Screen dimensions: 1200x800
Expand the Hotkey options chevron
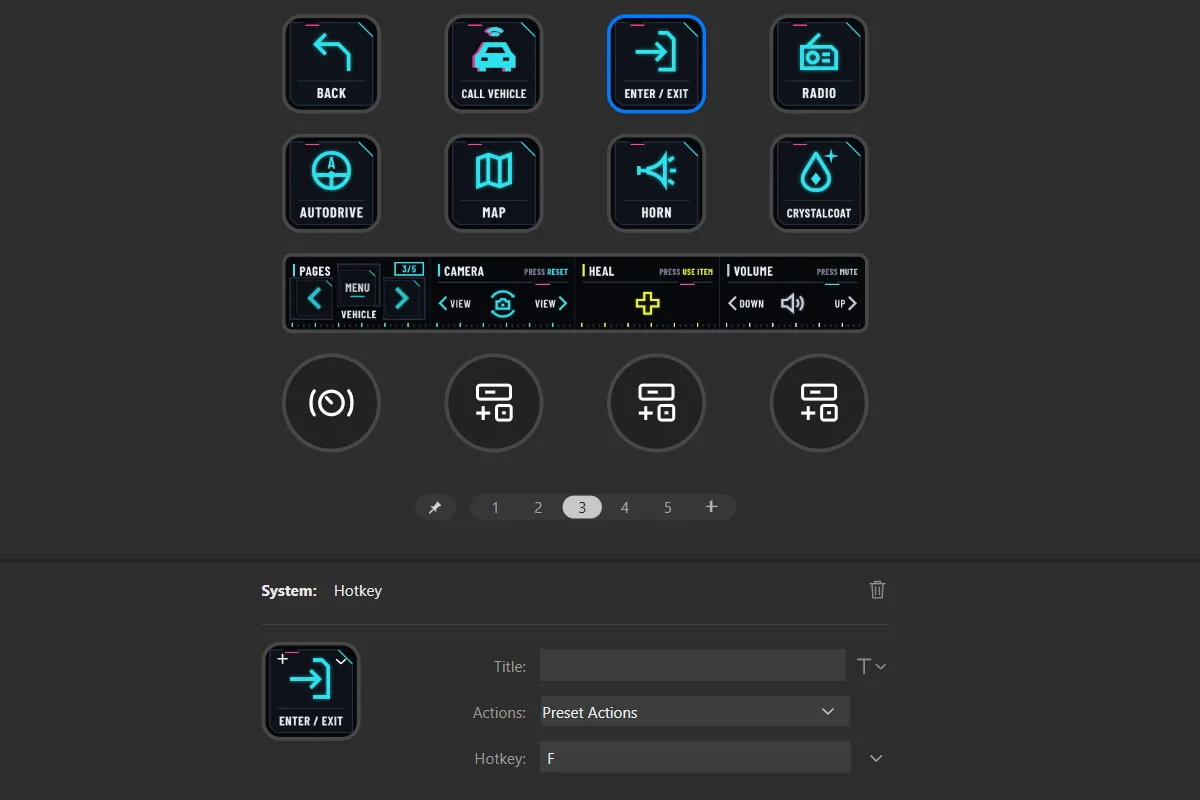point(876,759)
